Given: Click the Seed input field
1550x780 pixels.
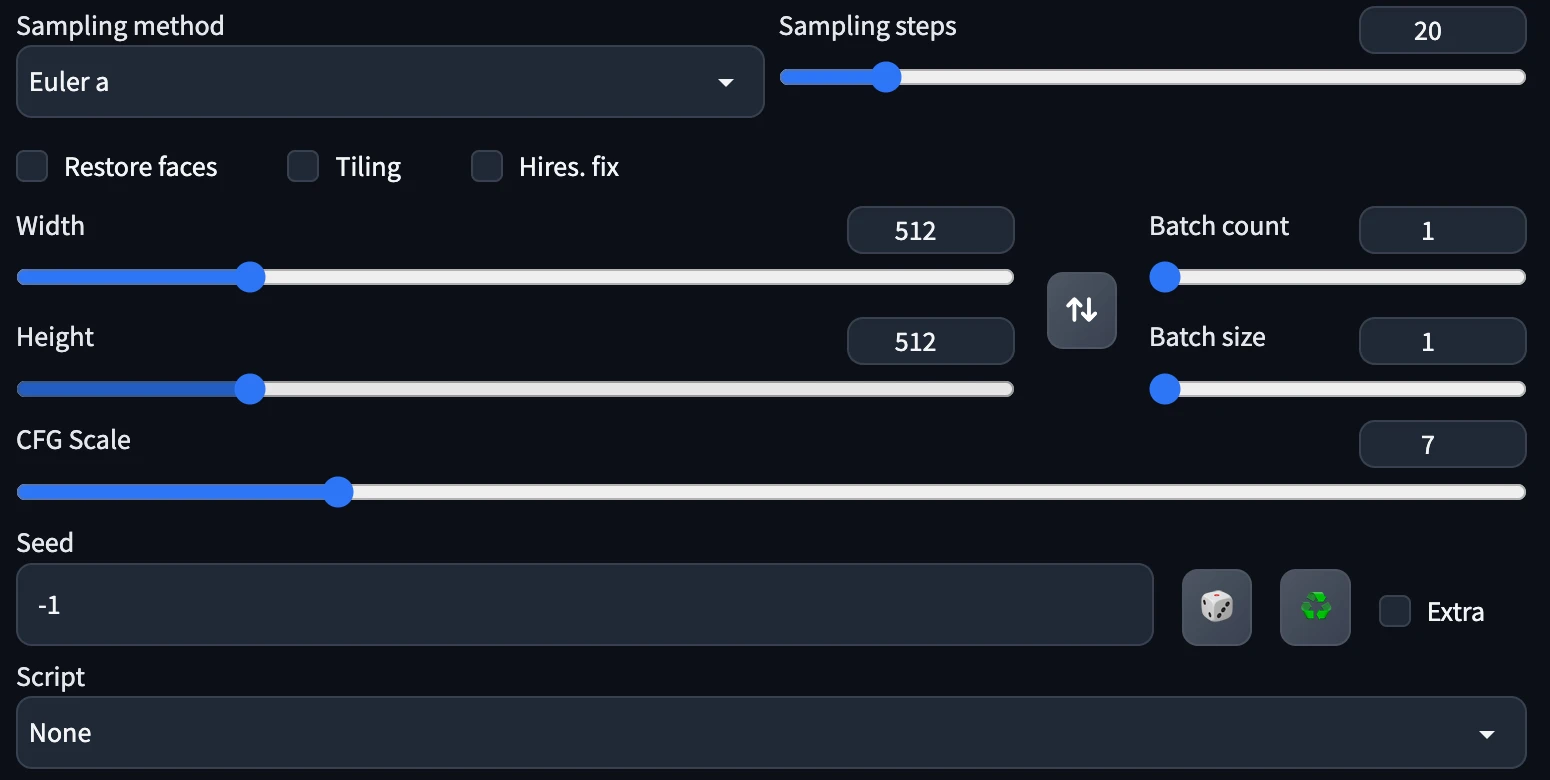Looking at the screenshot, I should [x=585, y=605].
